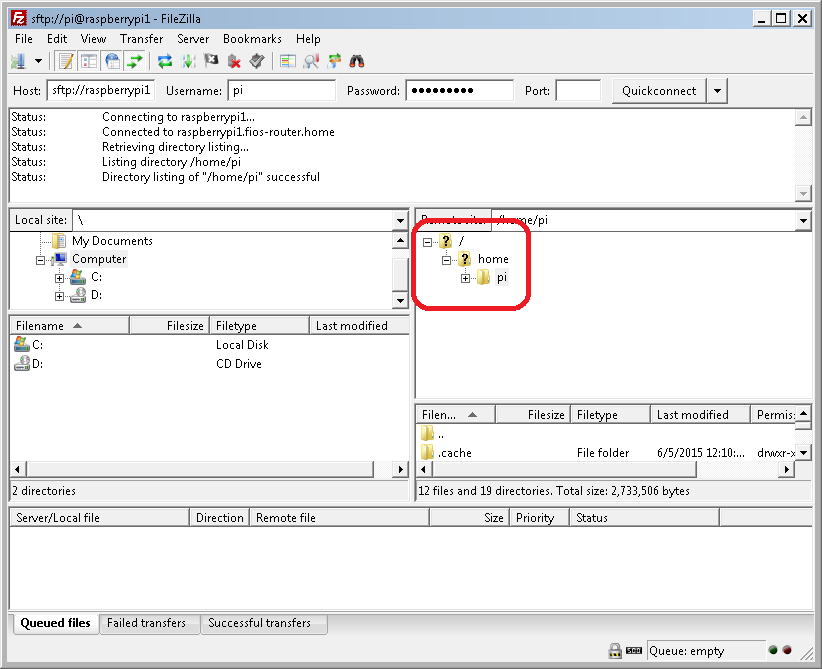Open the filename filters magnifier icon
The image size is (822, 669).
311,61
